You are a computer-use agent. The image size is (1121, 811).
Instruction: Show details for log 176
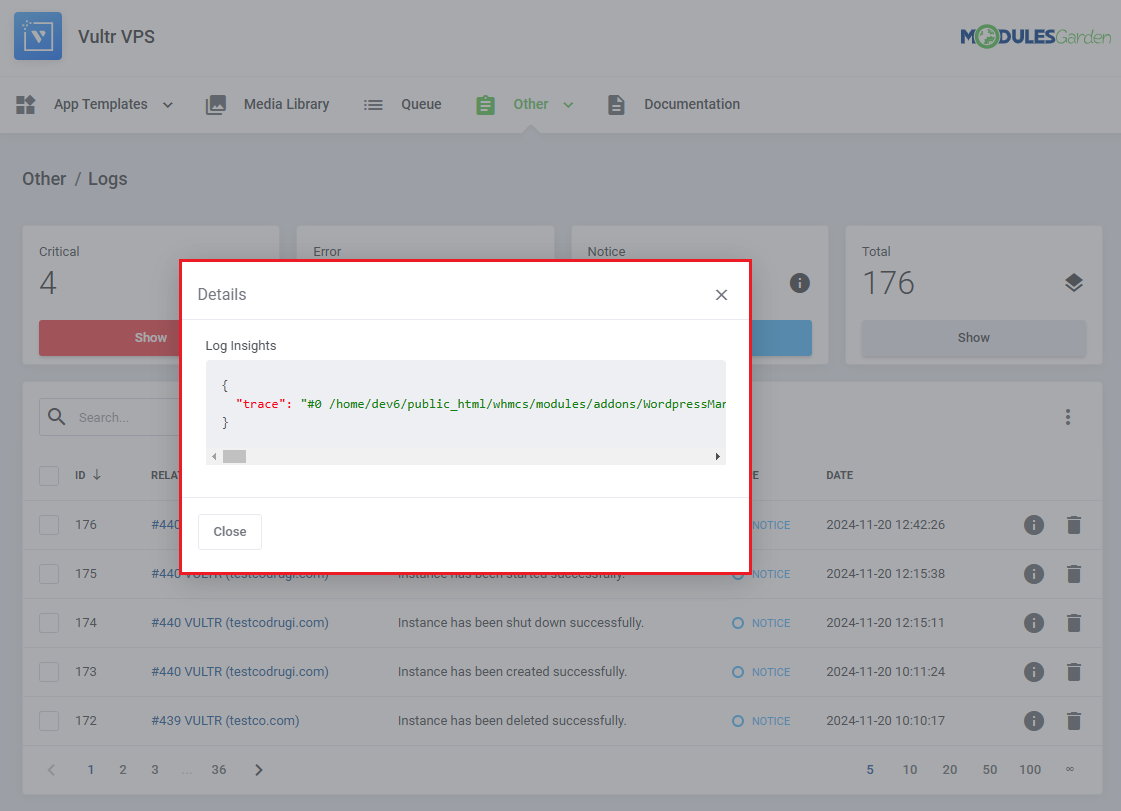pos(1034,525)
